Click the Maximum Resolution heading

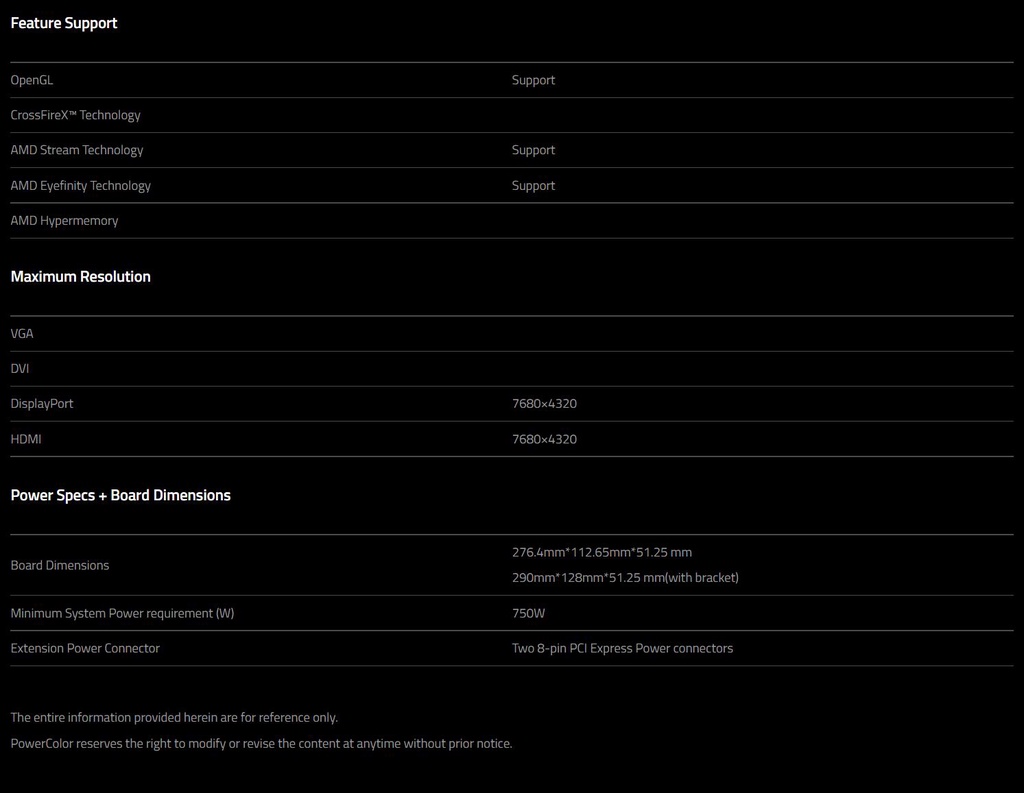point(80,276)
